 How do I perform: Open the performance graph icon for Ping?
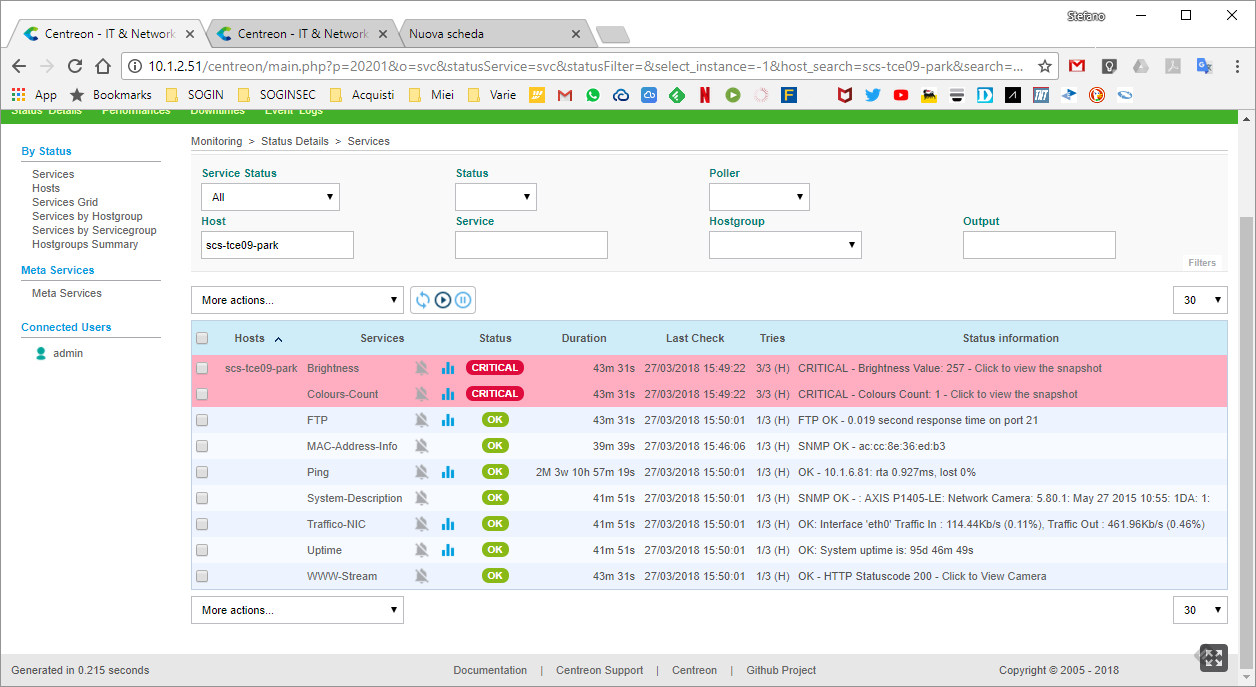coord(448,472)
